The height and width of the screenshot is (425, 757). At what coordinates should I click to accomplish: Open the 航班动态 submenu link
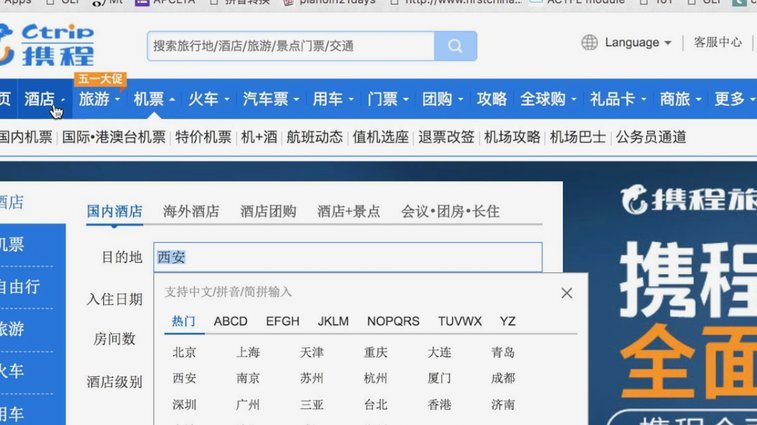click(x=315, y=137)
